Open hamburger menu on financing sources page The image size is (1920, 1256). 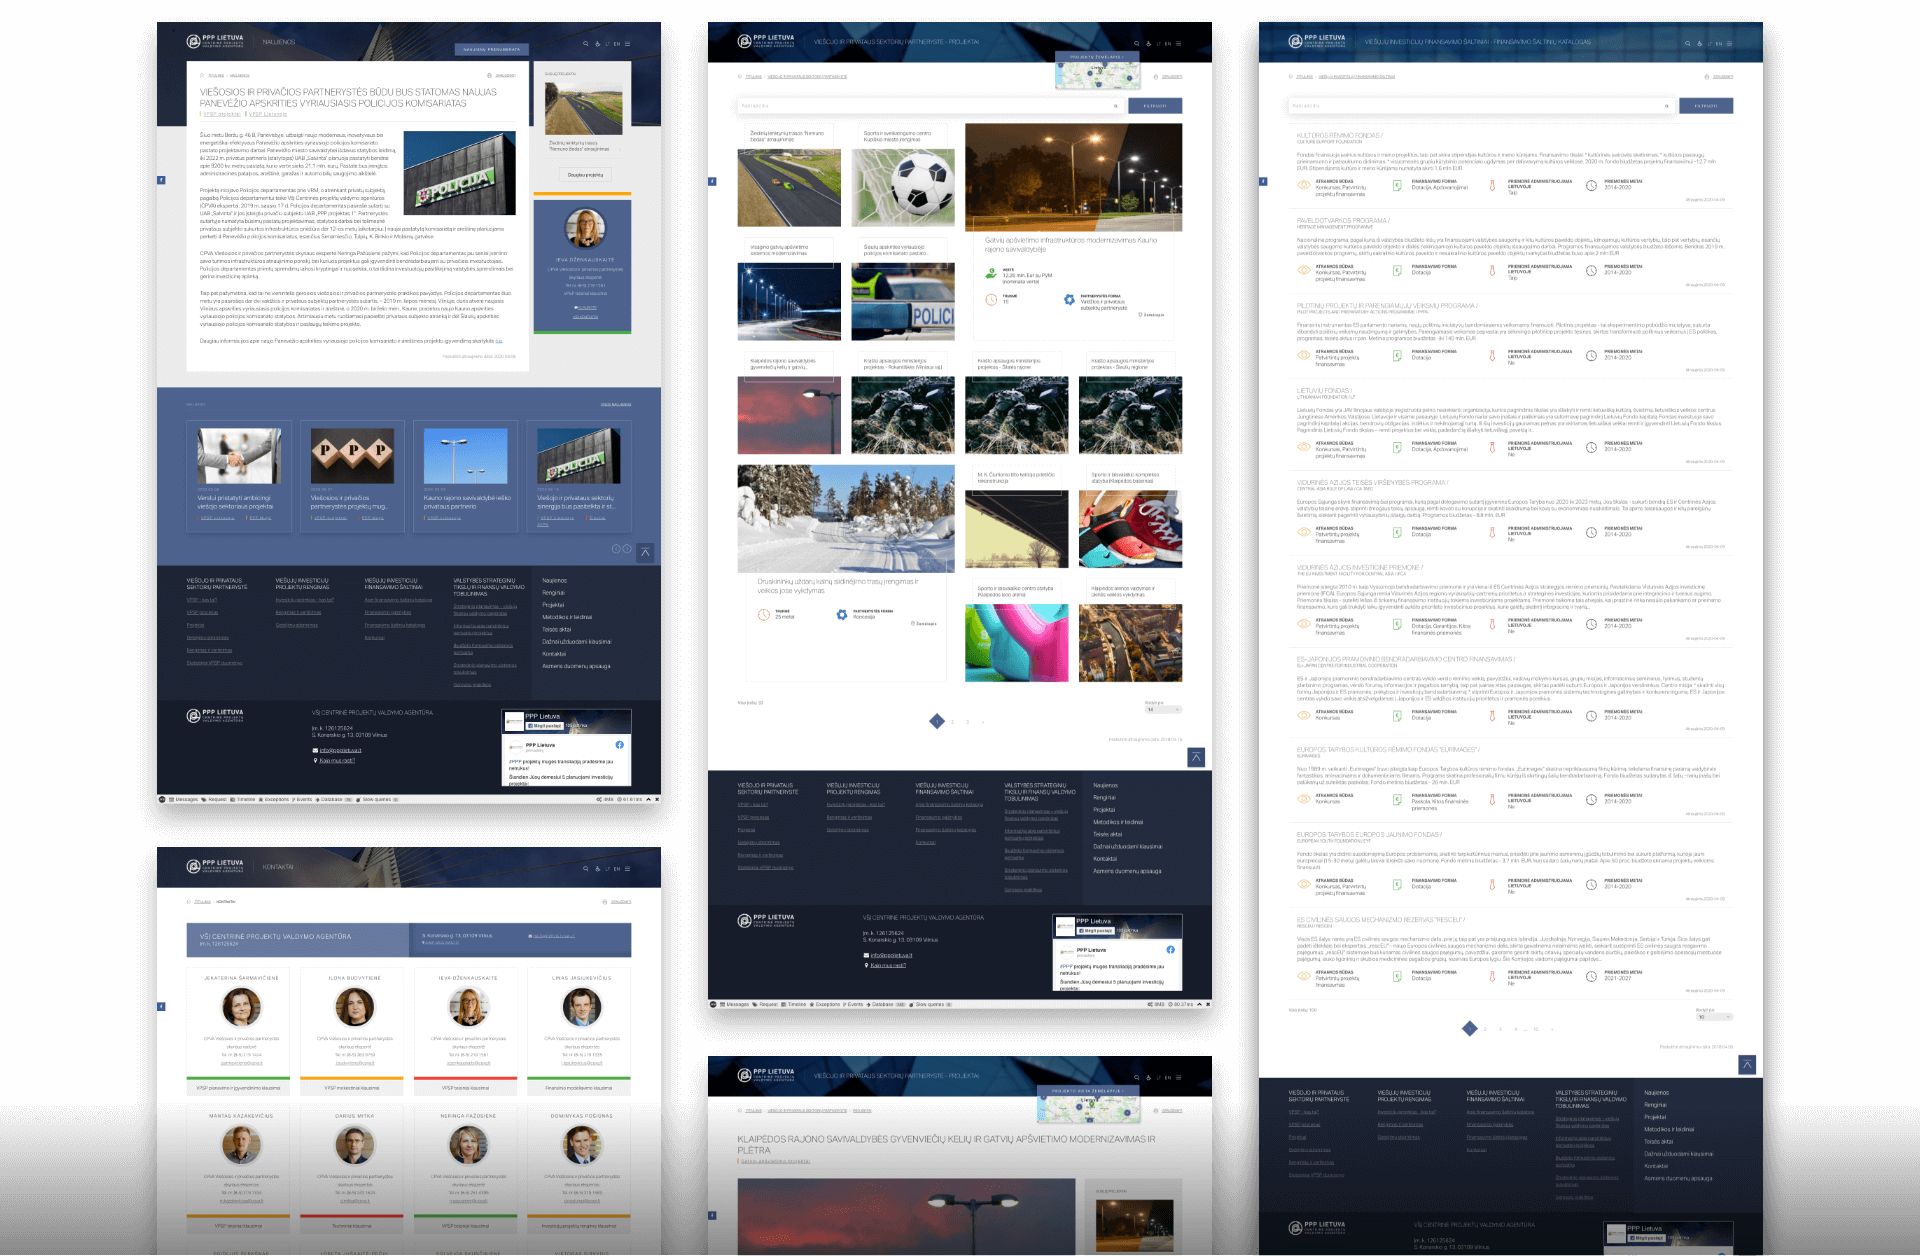coord(1730,44)
